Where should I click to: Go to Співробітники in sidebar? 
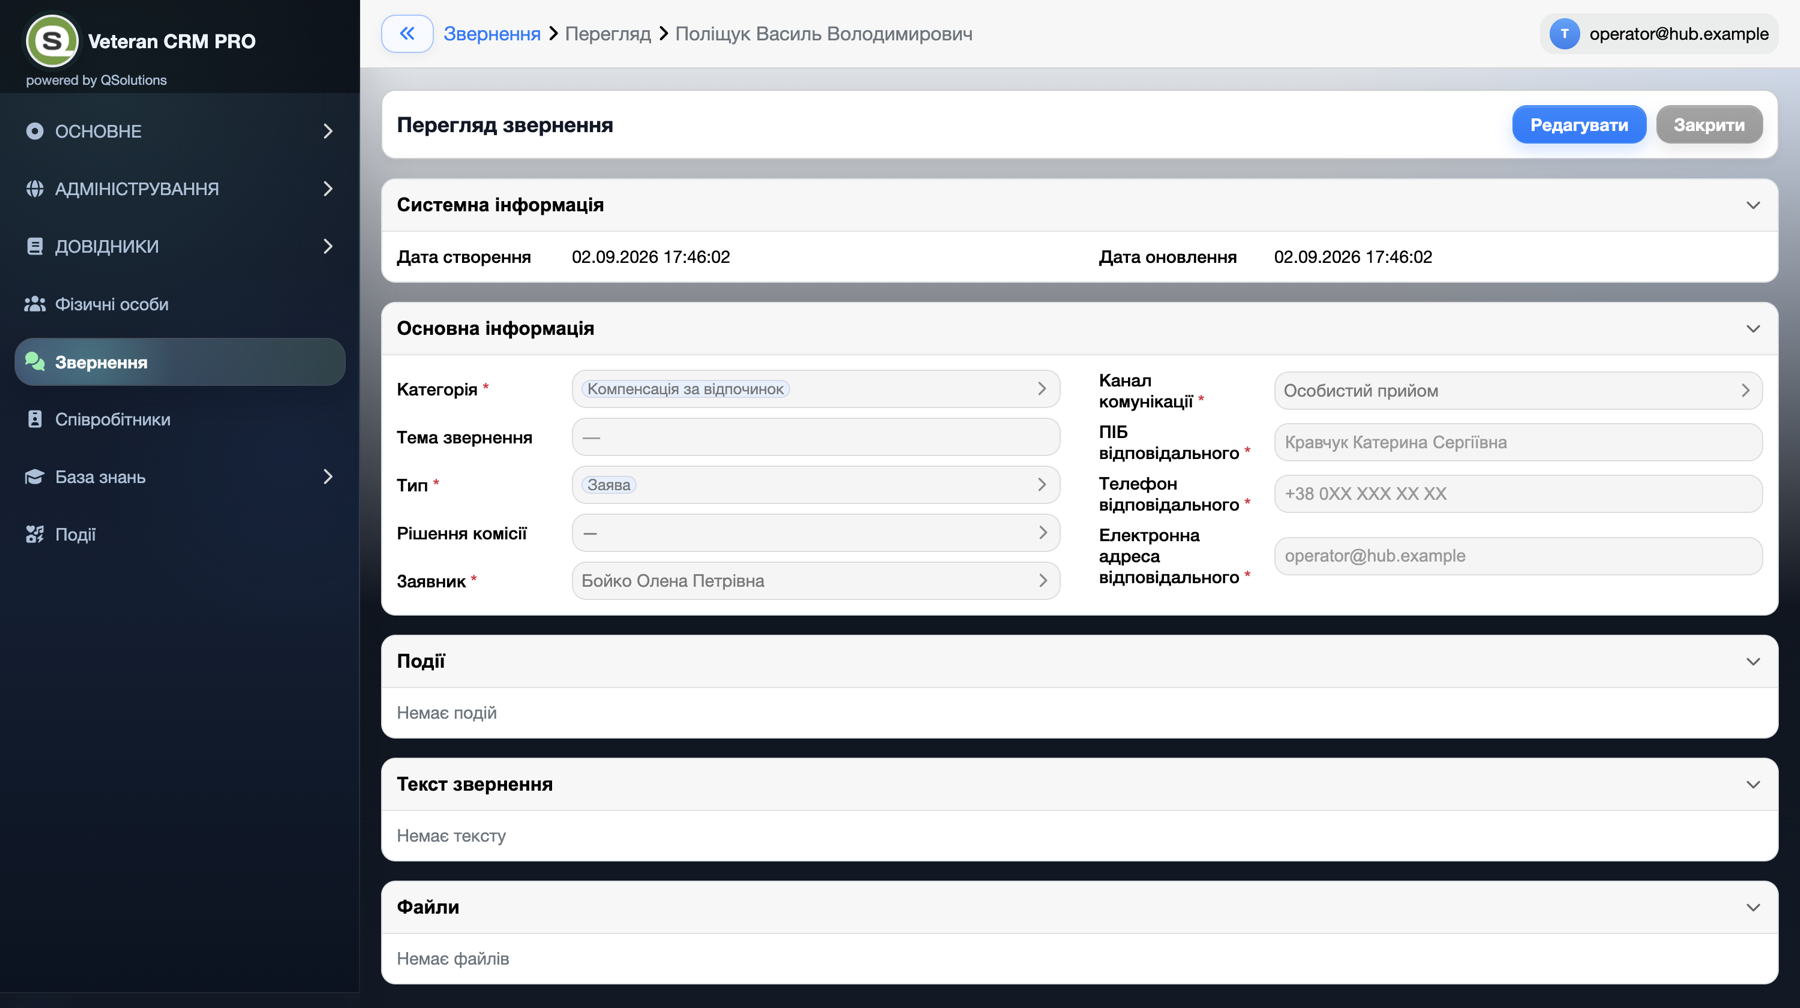(180, 419)
